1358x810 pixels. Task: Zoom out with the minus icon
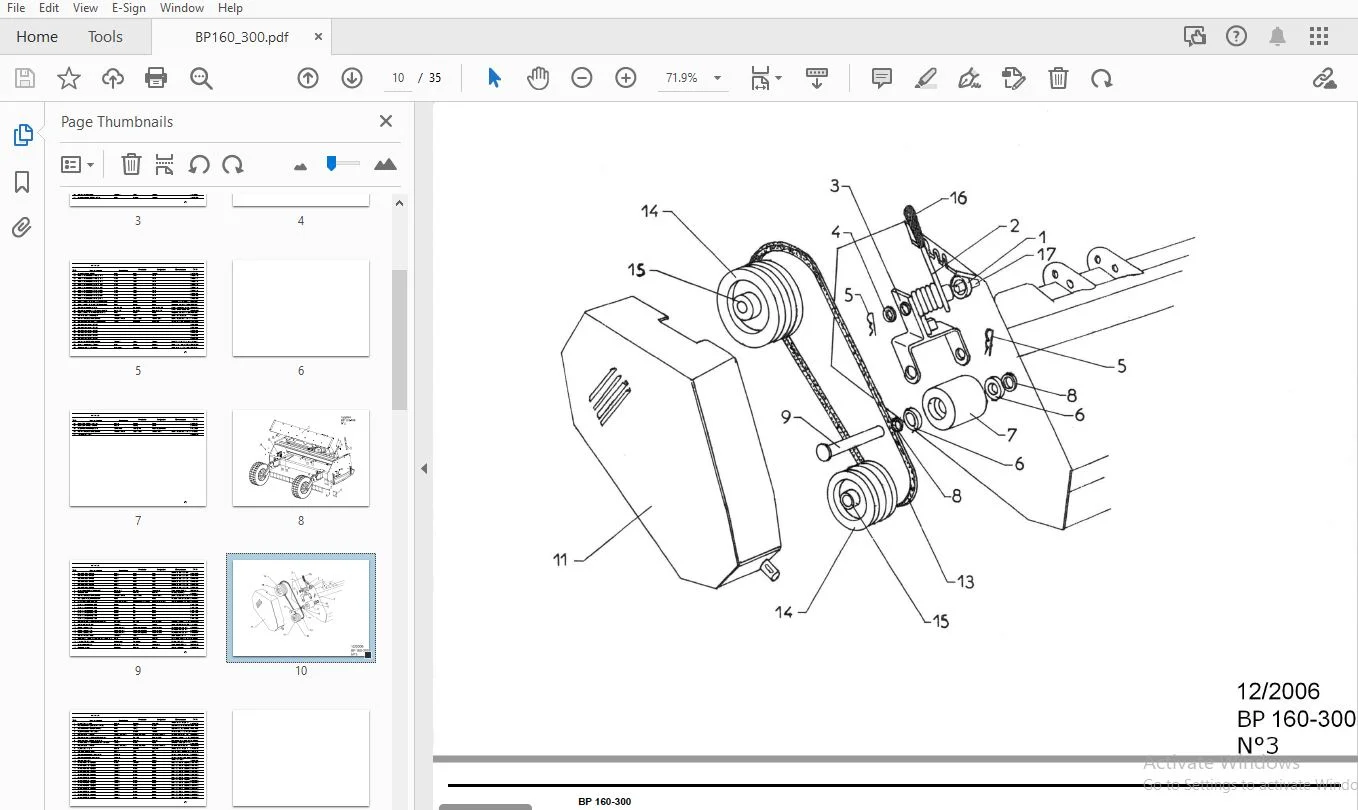pos(582,78)
